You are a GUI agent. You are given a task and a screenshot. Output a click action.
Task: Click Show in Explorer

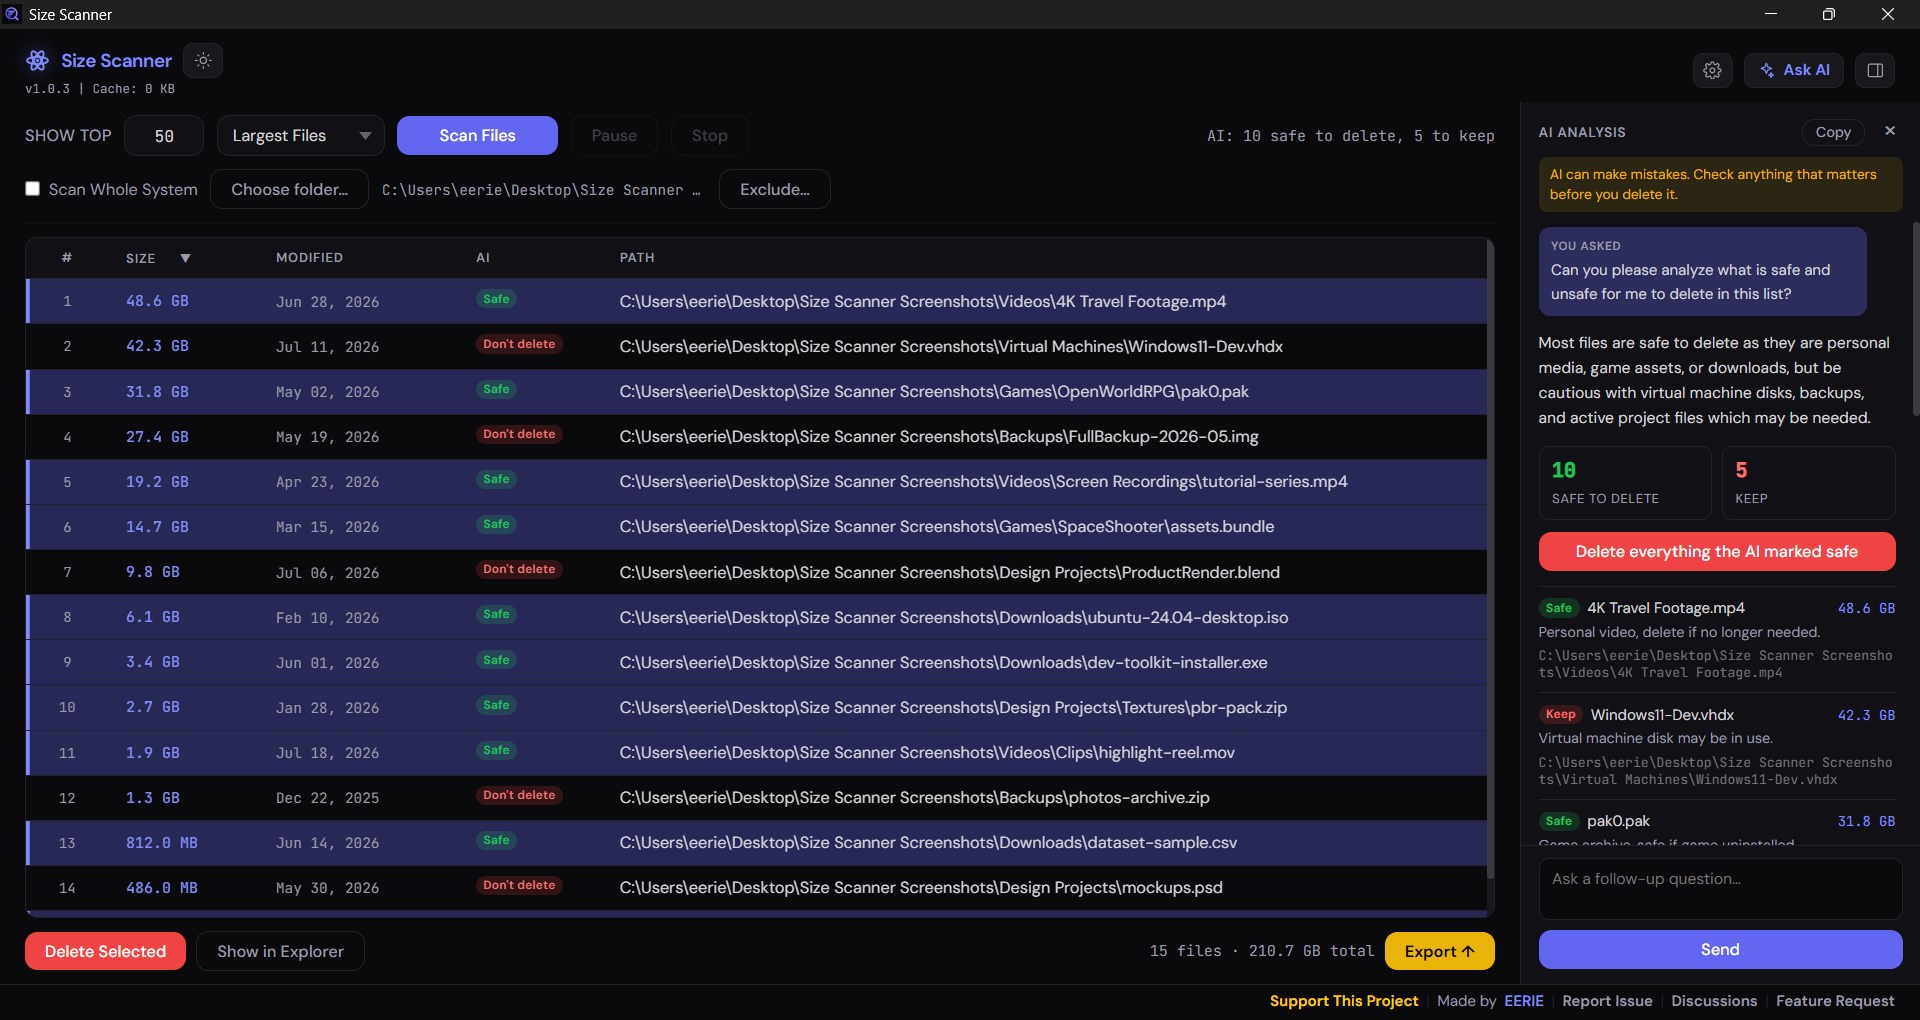click(x=280, y=952)
